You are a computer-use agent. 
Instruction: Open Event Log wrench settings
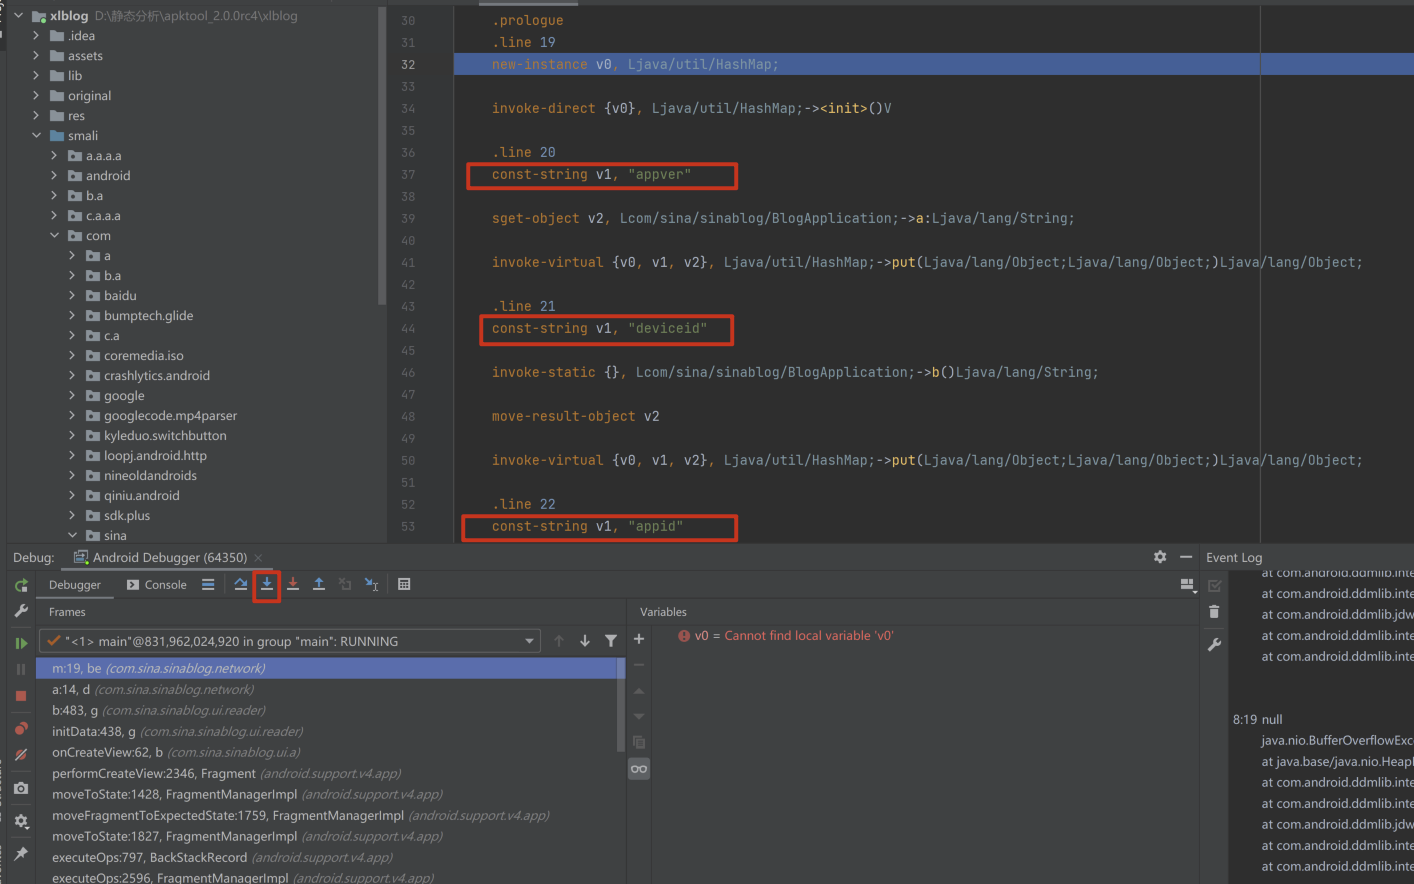[x=1214, y=645]
